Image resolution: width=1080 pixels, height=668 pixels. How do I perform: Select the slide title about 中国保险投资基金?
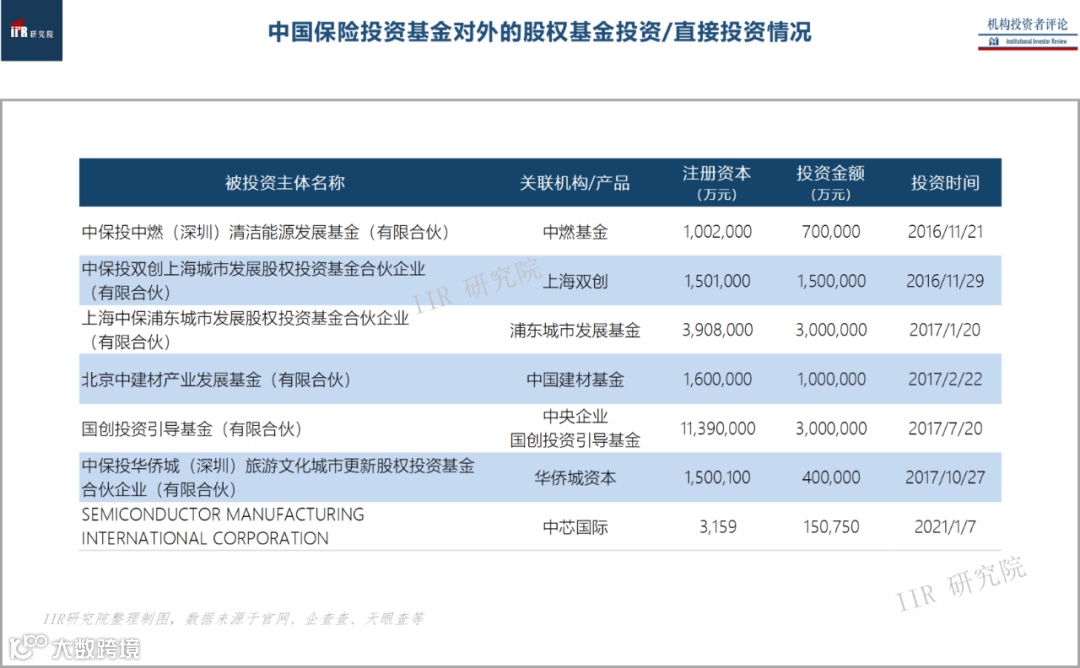539,32
